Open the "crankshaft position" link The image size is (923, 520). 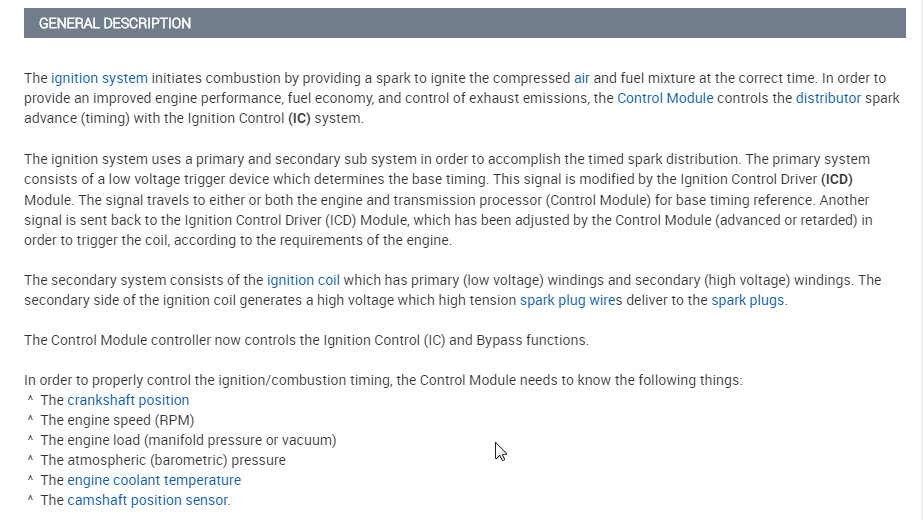coord(128,400)
